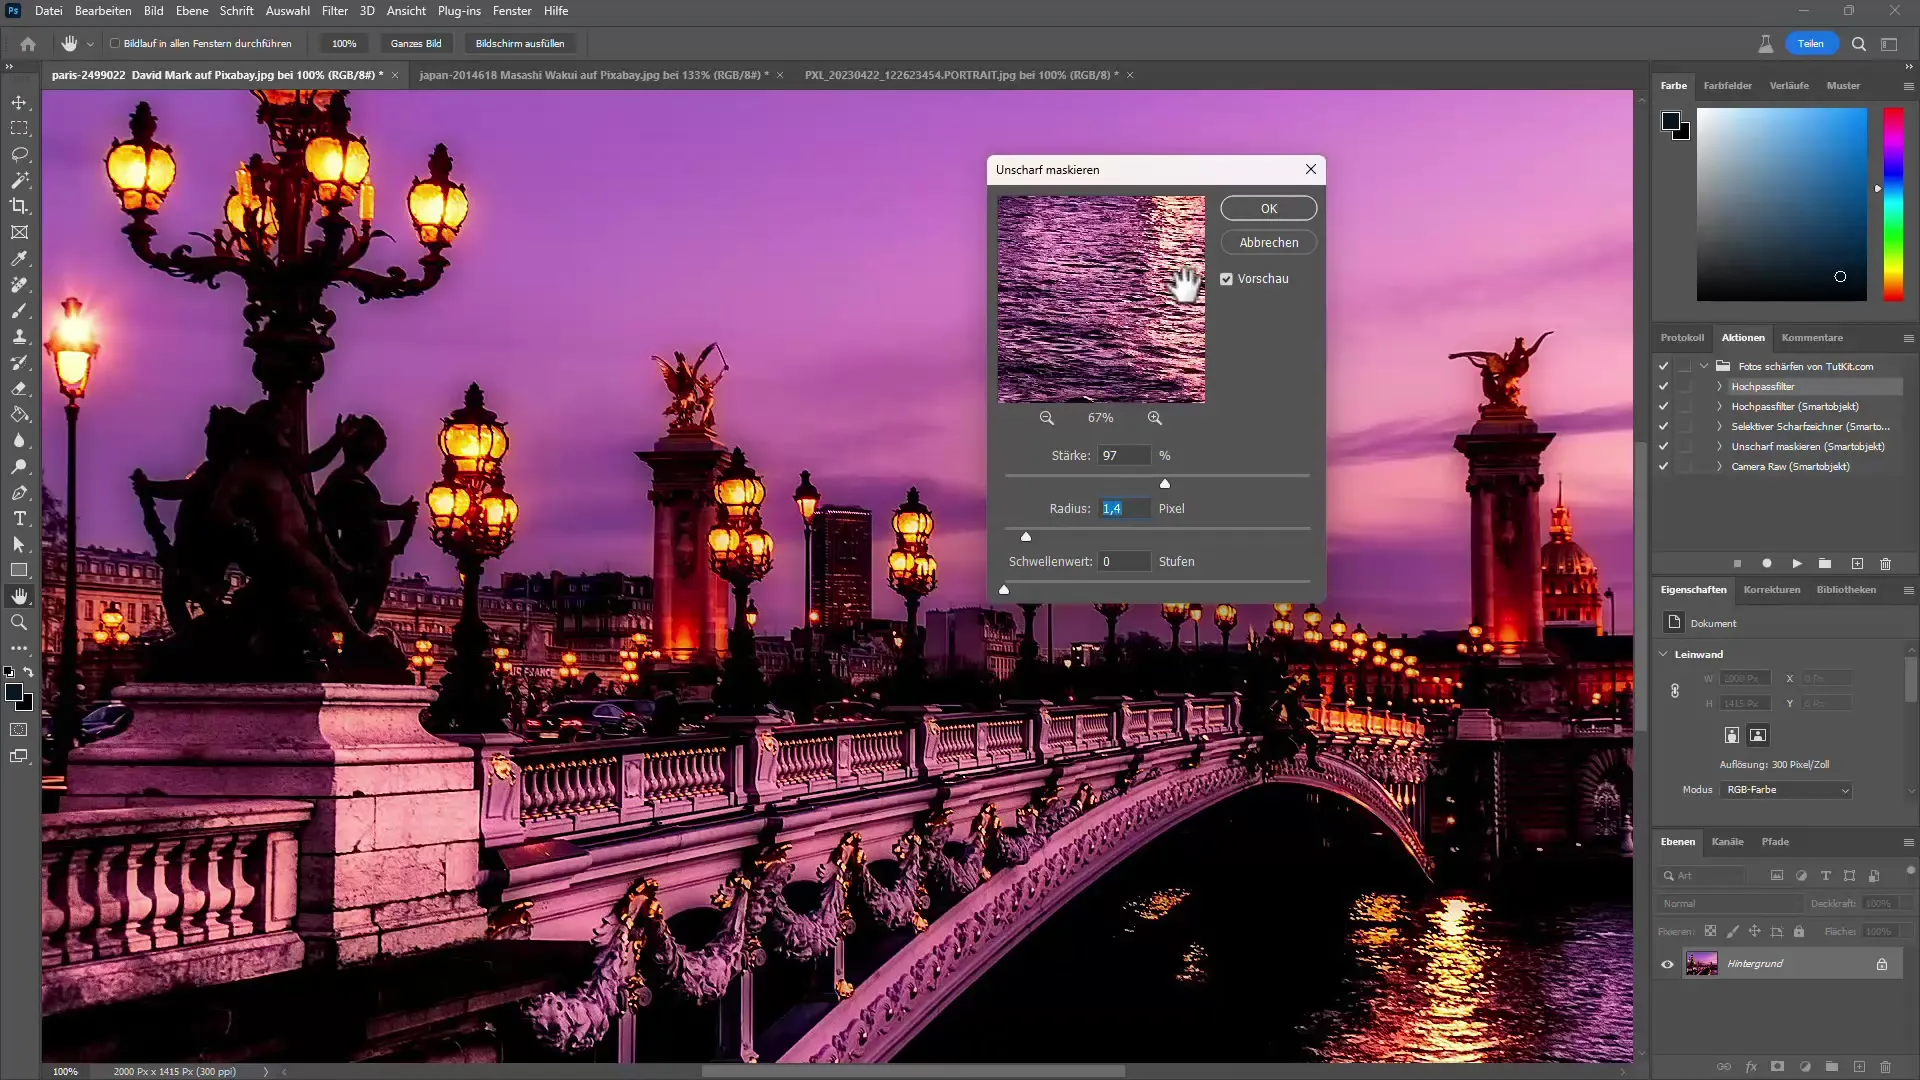Screen dimensions: 1920x1080
Task: Click the Stärke slider handle
Action: [x=1164, y=484]
